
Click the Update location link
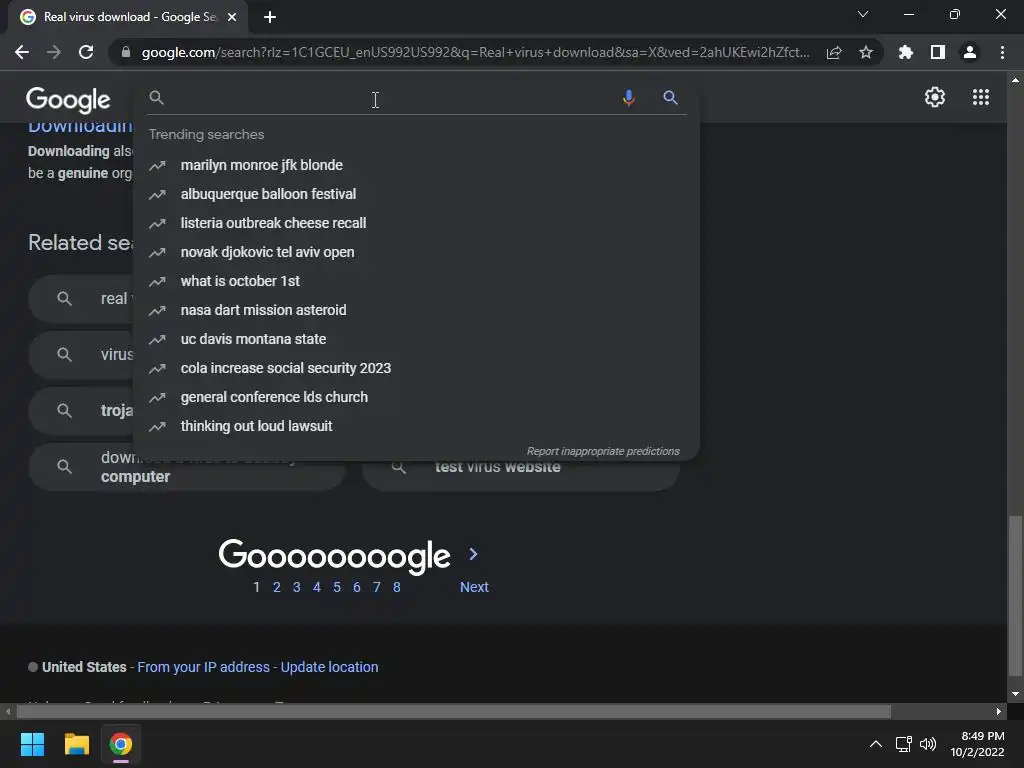329,667
